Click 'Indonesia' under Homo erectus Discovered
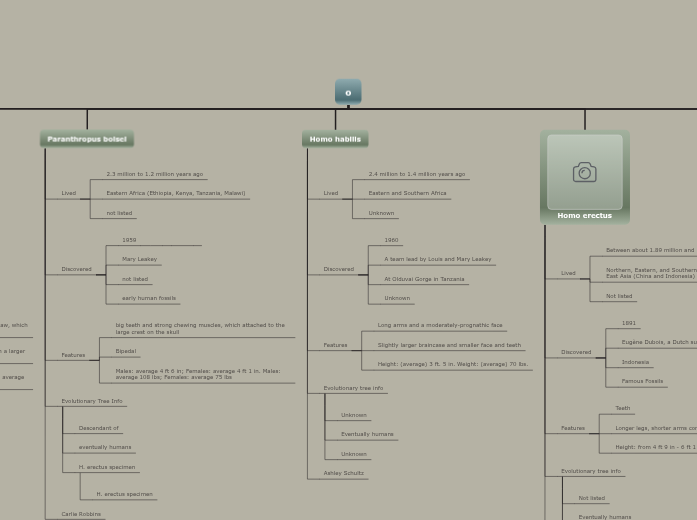697x520 pixels. (x=635, y=362)
